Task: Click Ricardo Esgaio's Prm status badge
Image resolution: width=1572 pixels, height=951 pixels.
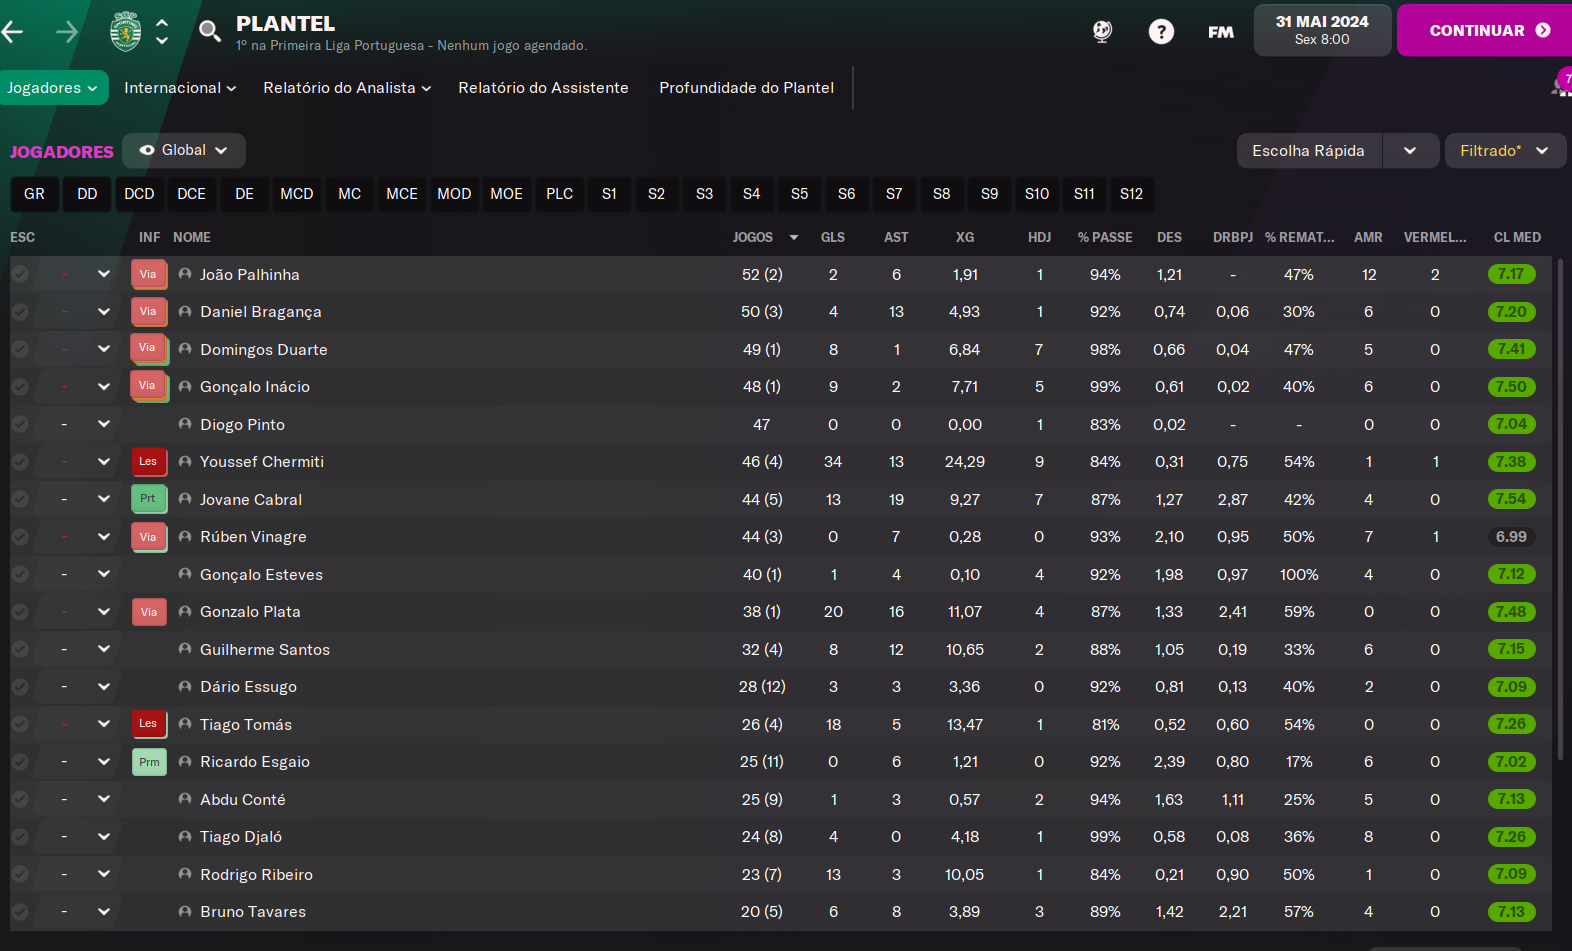Action: coord(148,762)
